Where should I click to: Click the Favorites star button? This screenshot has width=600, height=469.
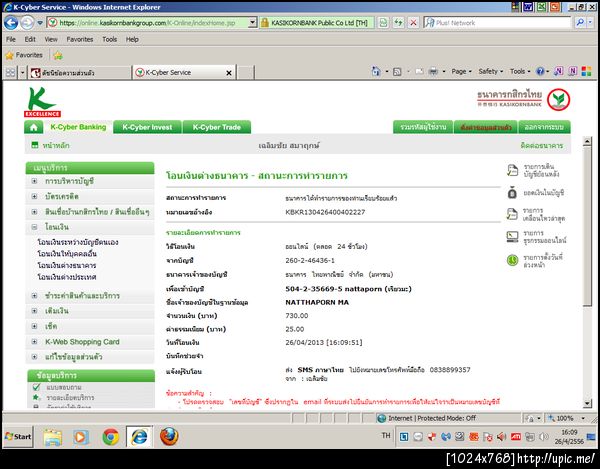point(24,55)
